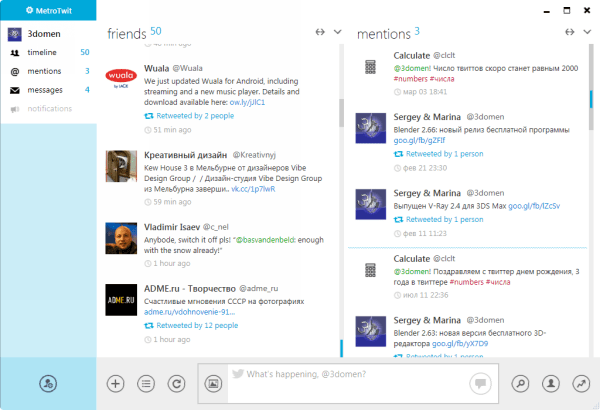Open notifications in the sidebar

coord(49,109)
